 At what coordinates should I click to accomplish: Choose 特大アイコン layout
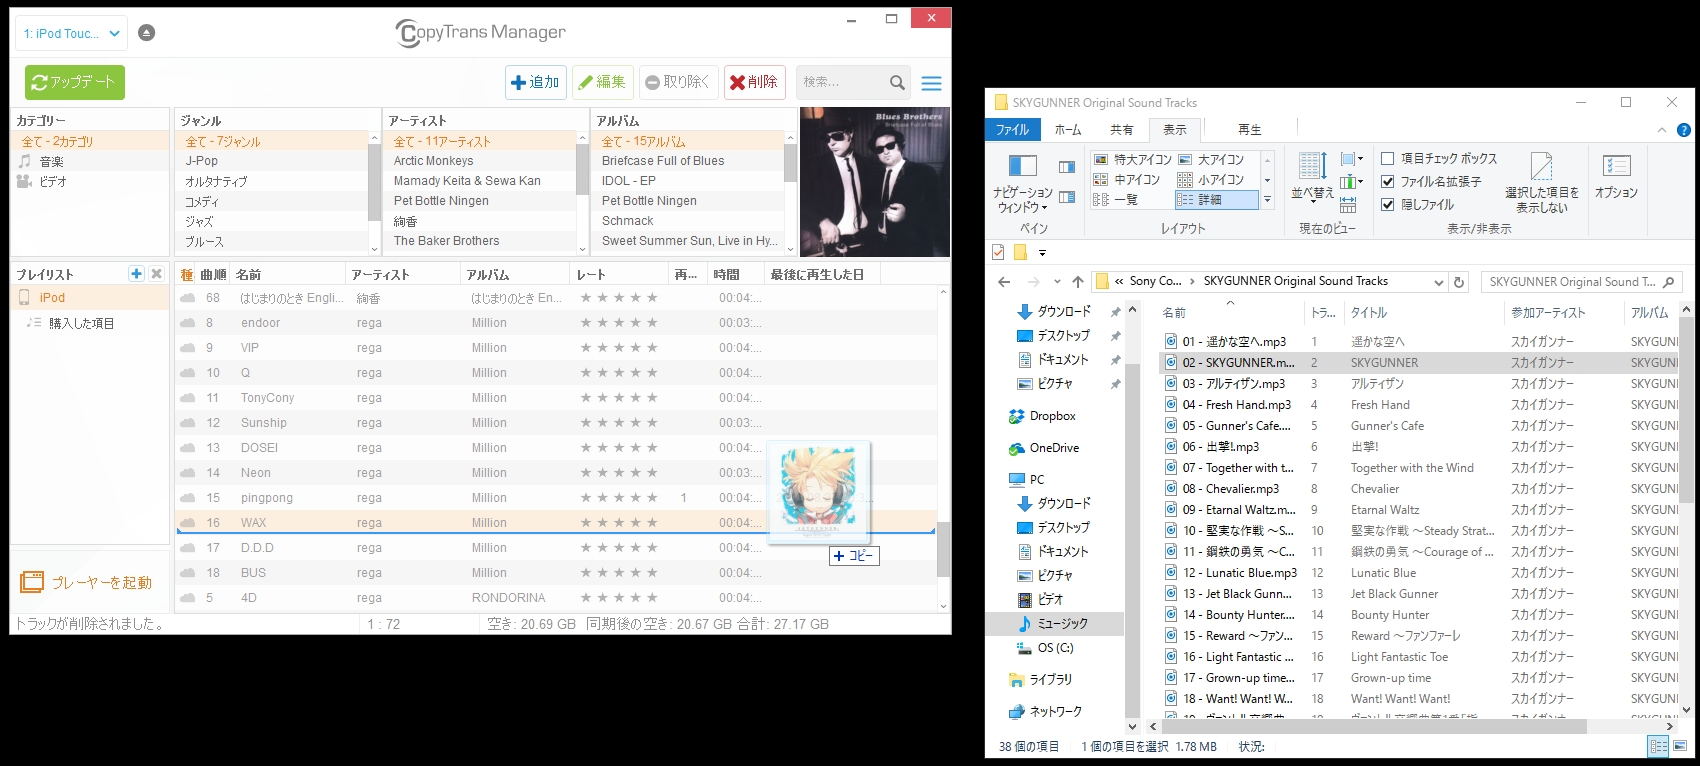[x=1133, y=159]
